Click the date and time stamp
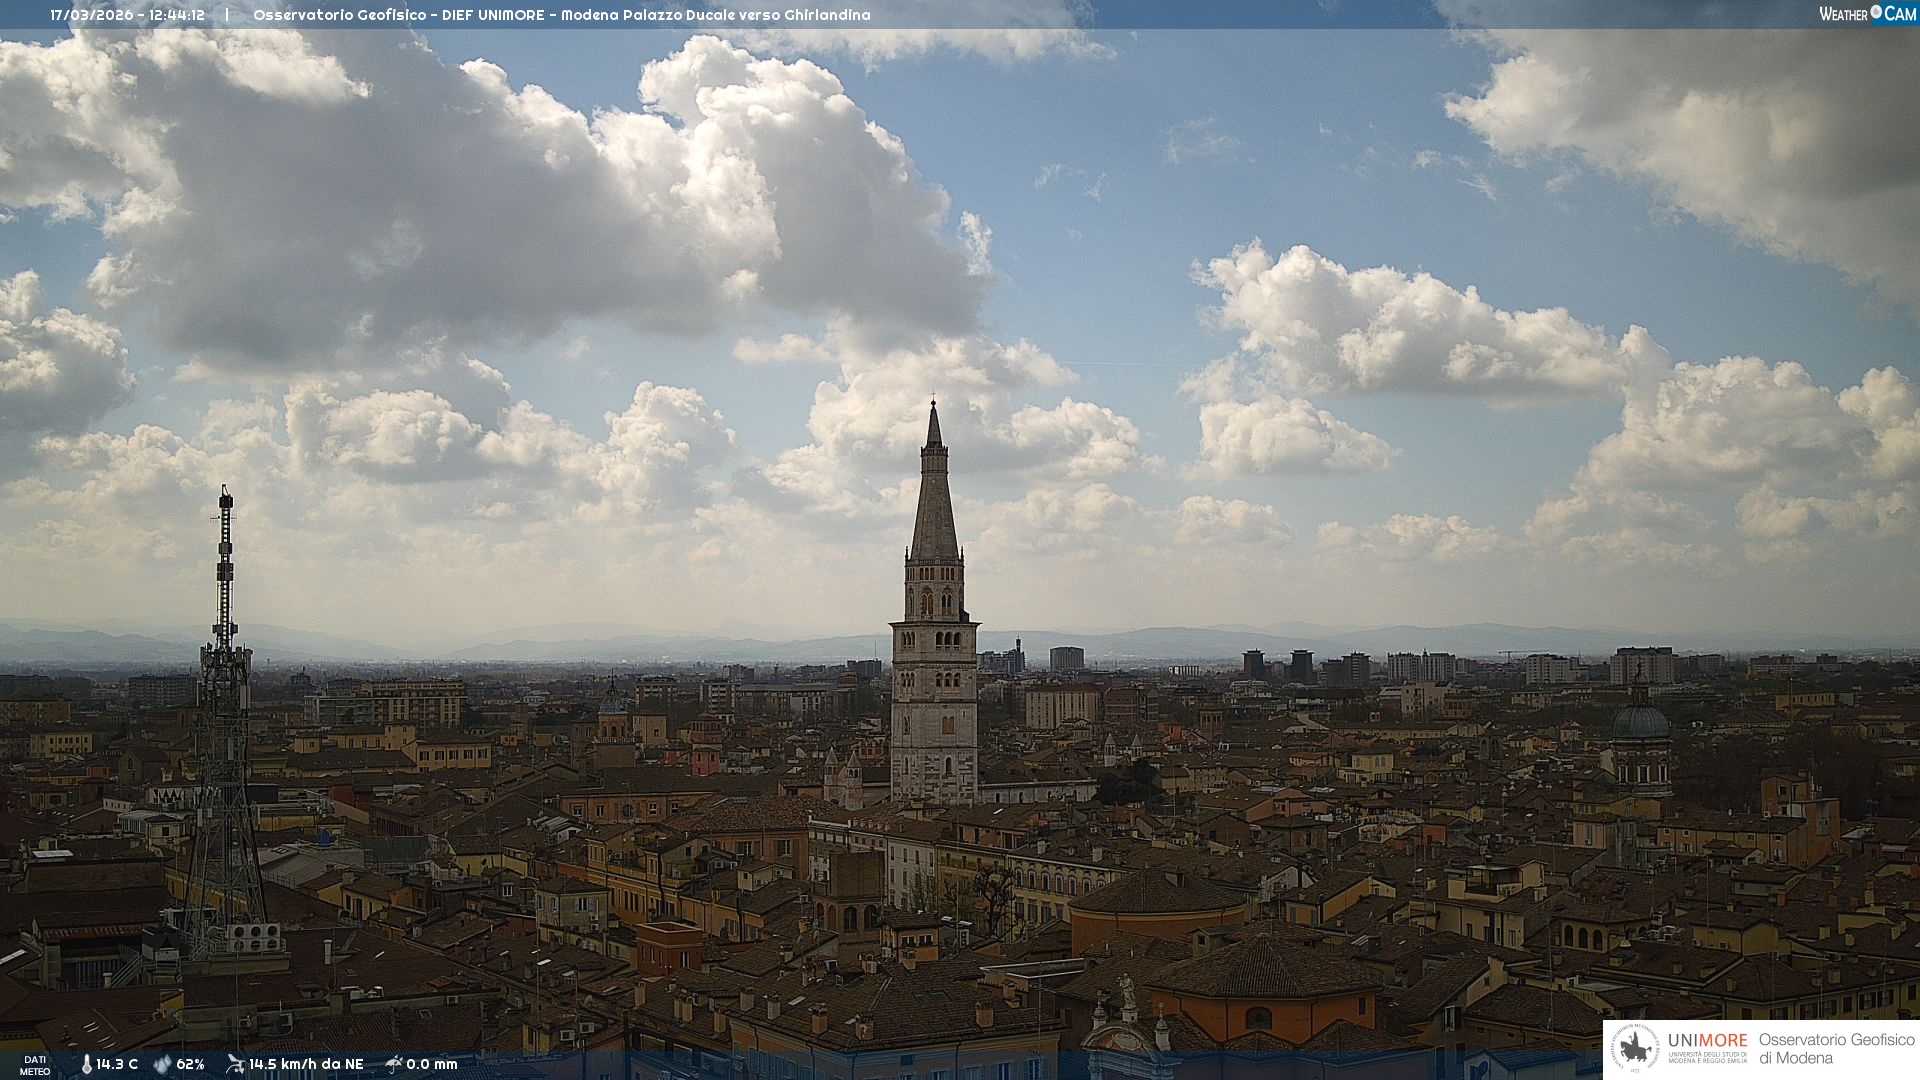Image resolution: width=1920 pixels, height=1080 pixels. point(127,15)
